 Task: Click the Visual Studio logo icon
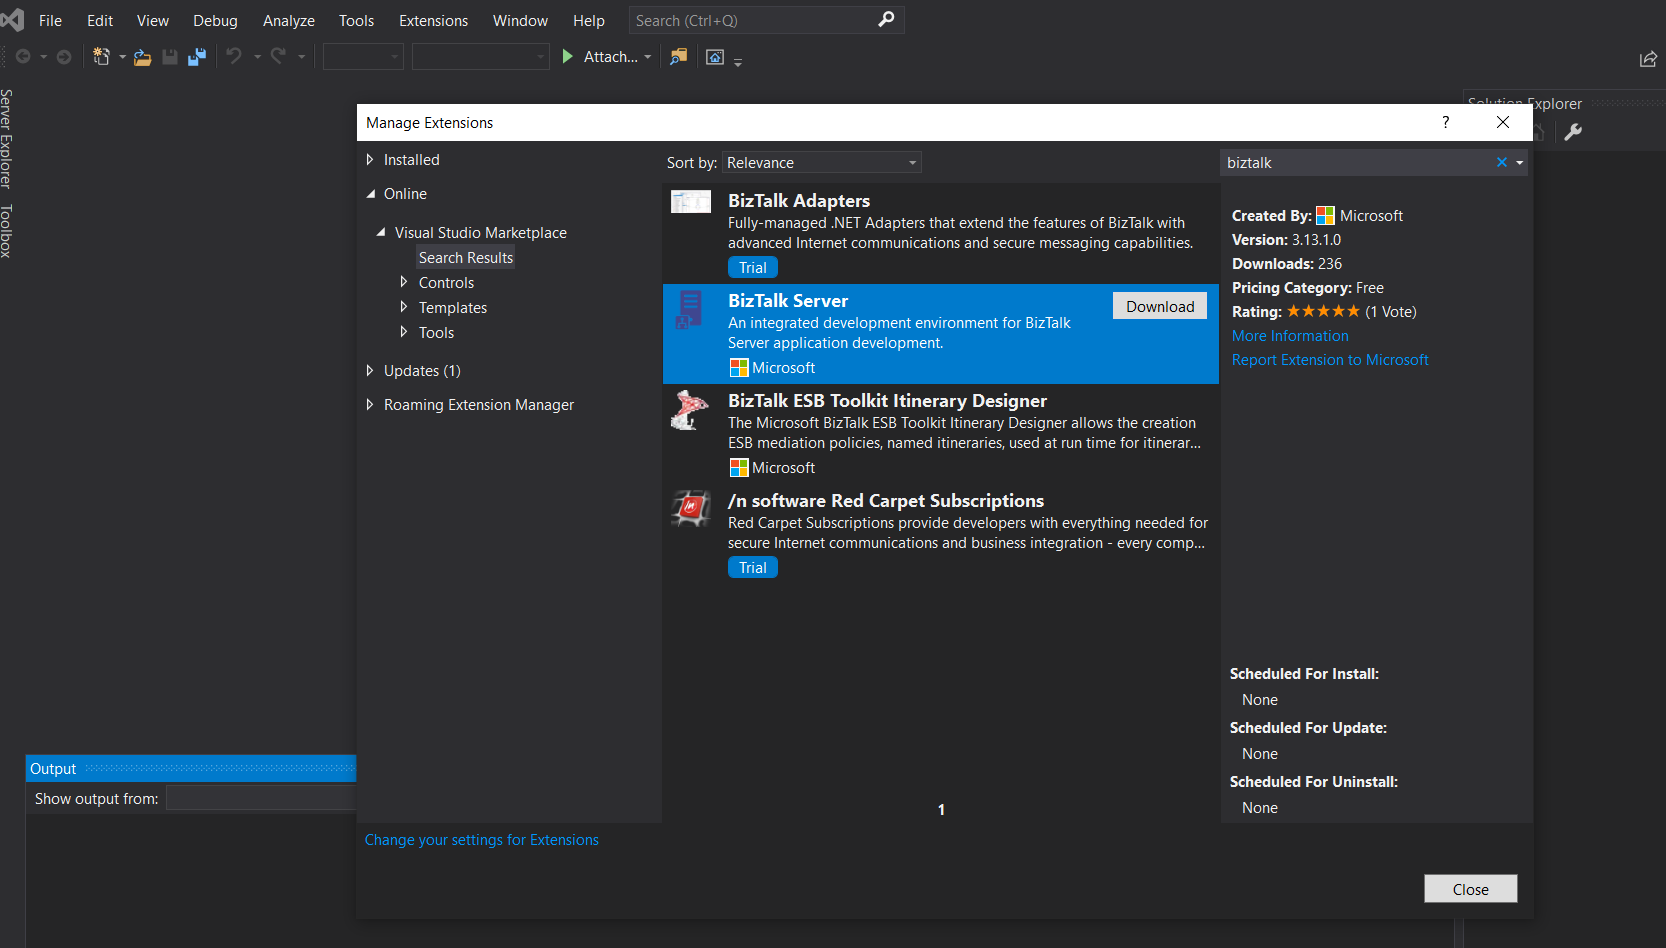[13, 19]
